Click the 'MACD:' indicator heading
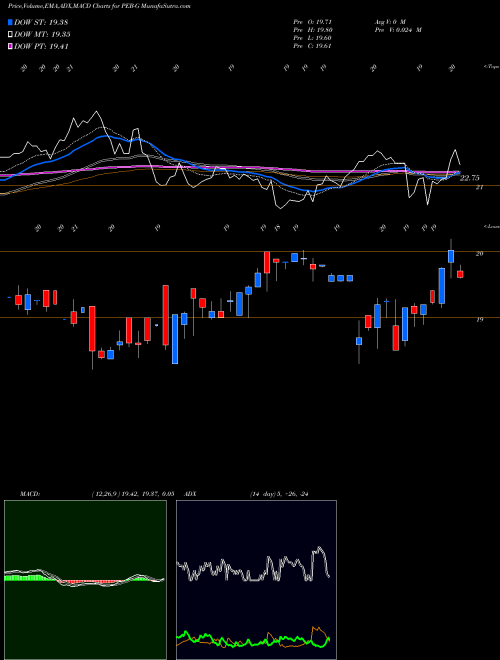This screenshot has height=660, width=500. (29, 494)
